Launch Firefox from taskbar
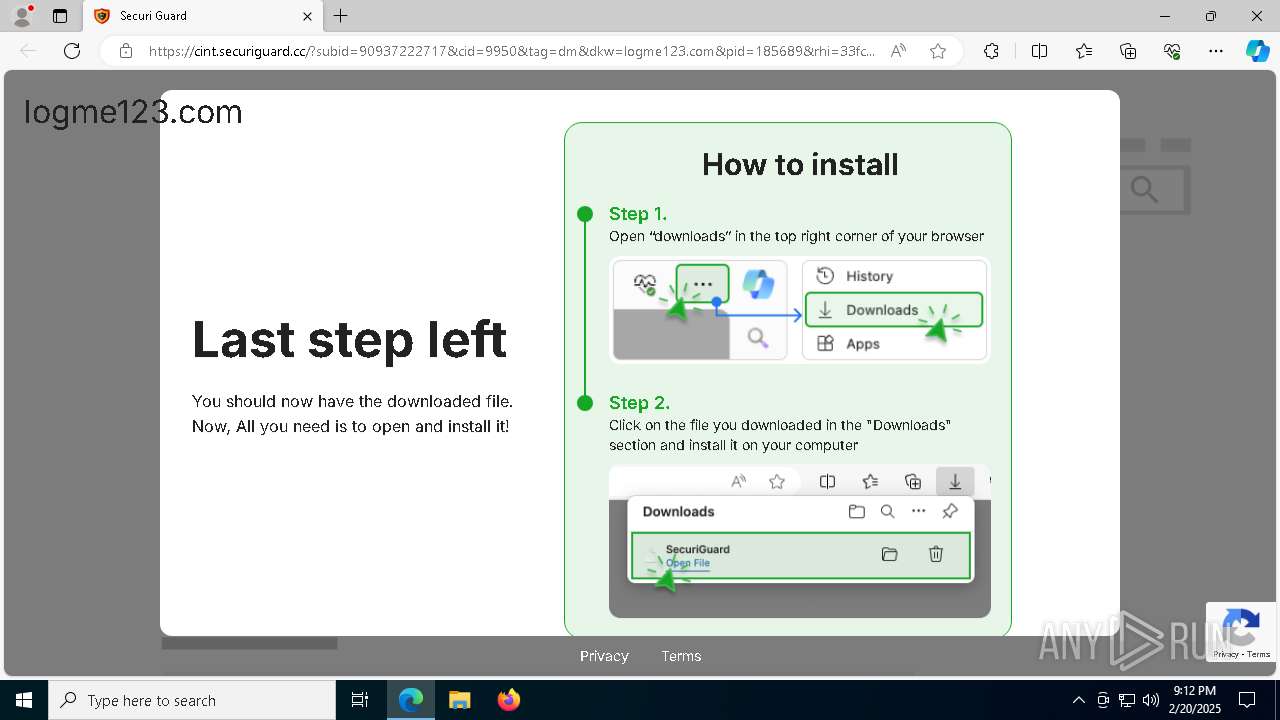 click(509, 700)
